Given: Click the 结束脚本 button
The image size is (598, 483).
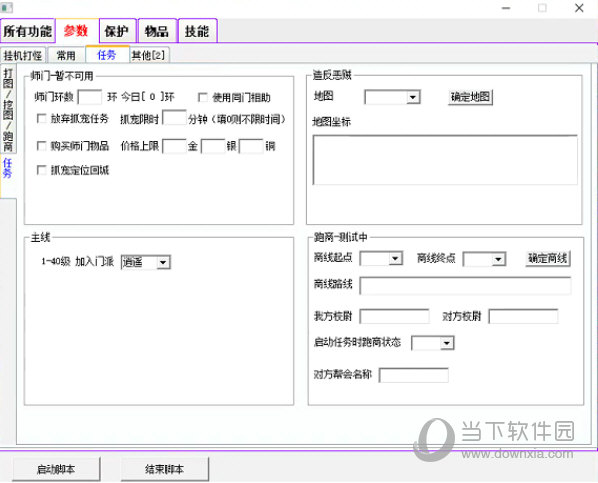Looking at the screenshot, I should (x=165, y=469).
